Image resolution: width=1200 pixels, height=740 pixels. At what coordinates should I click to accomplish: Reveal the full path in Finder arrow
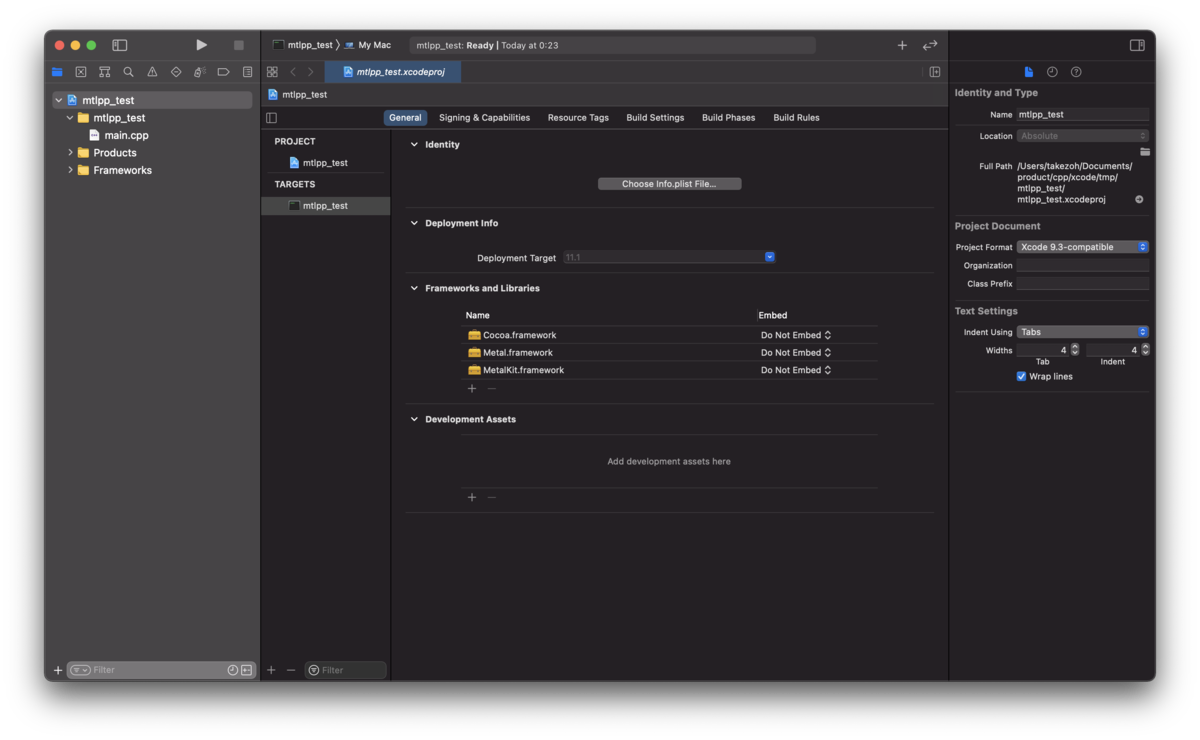click(1139, 199)
